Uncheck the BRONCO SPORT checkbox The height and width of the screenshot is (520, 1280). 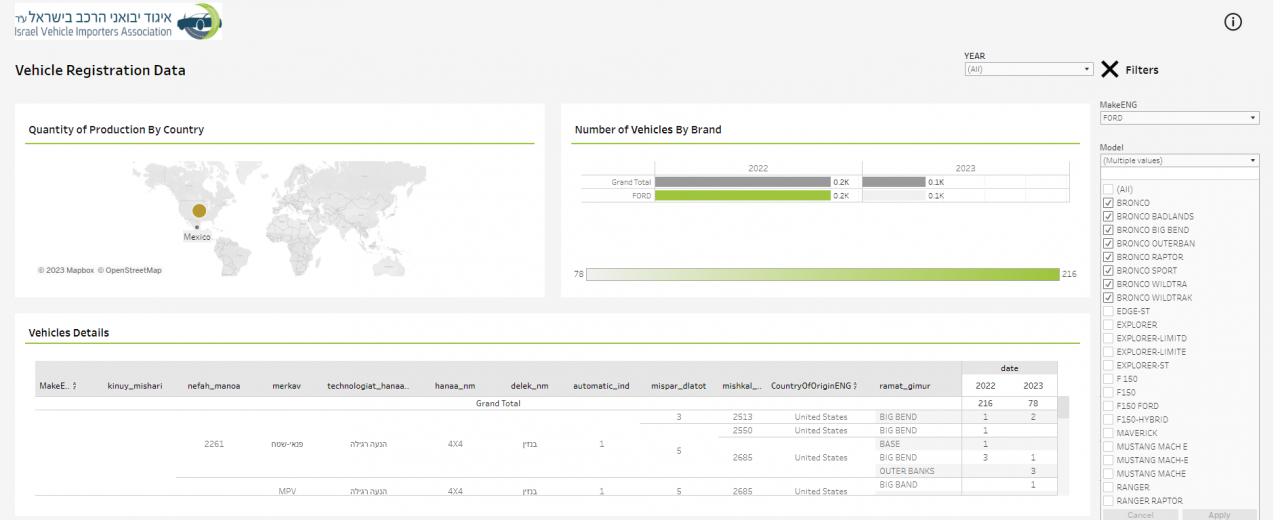coord(1108,270)
